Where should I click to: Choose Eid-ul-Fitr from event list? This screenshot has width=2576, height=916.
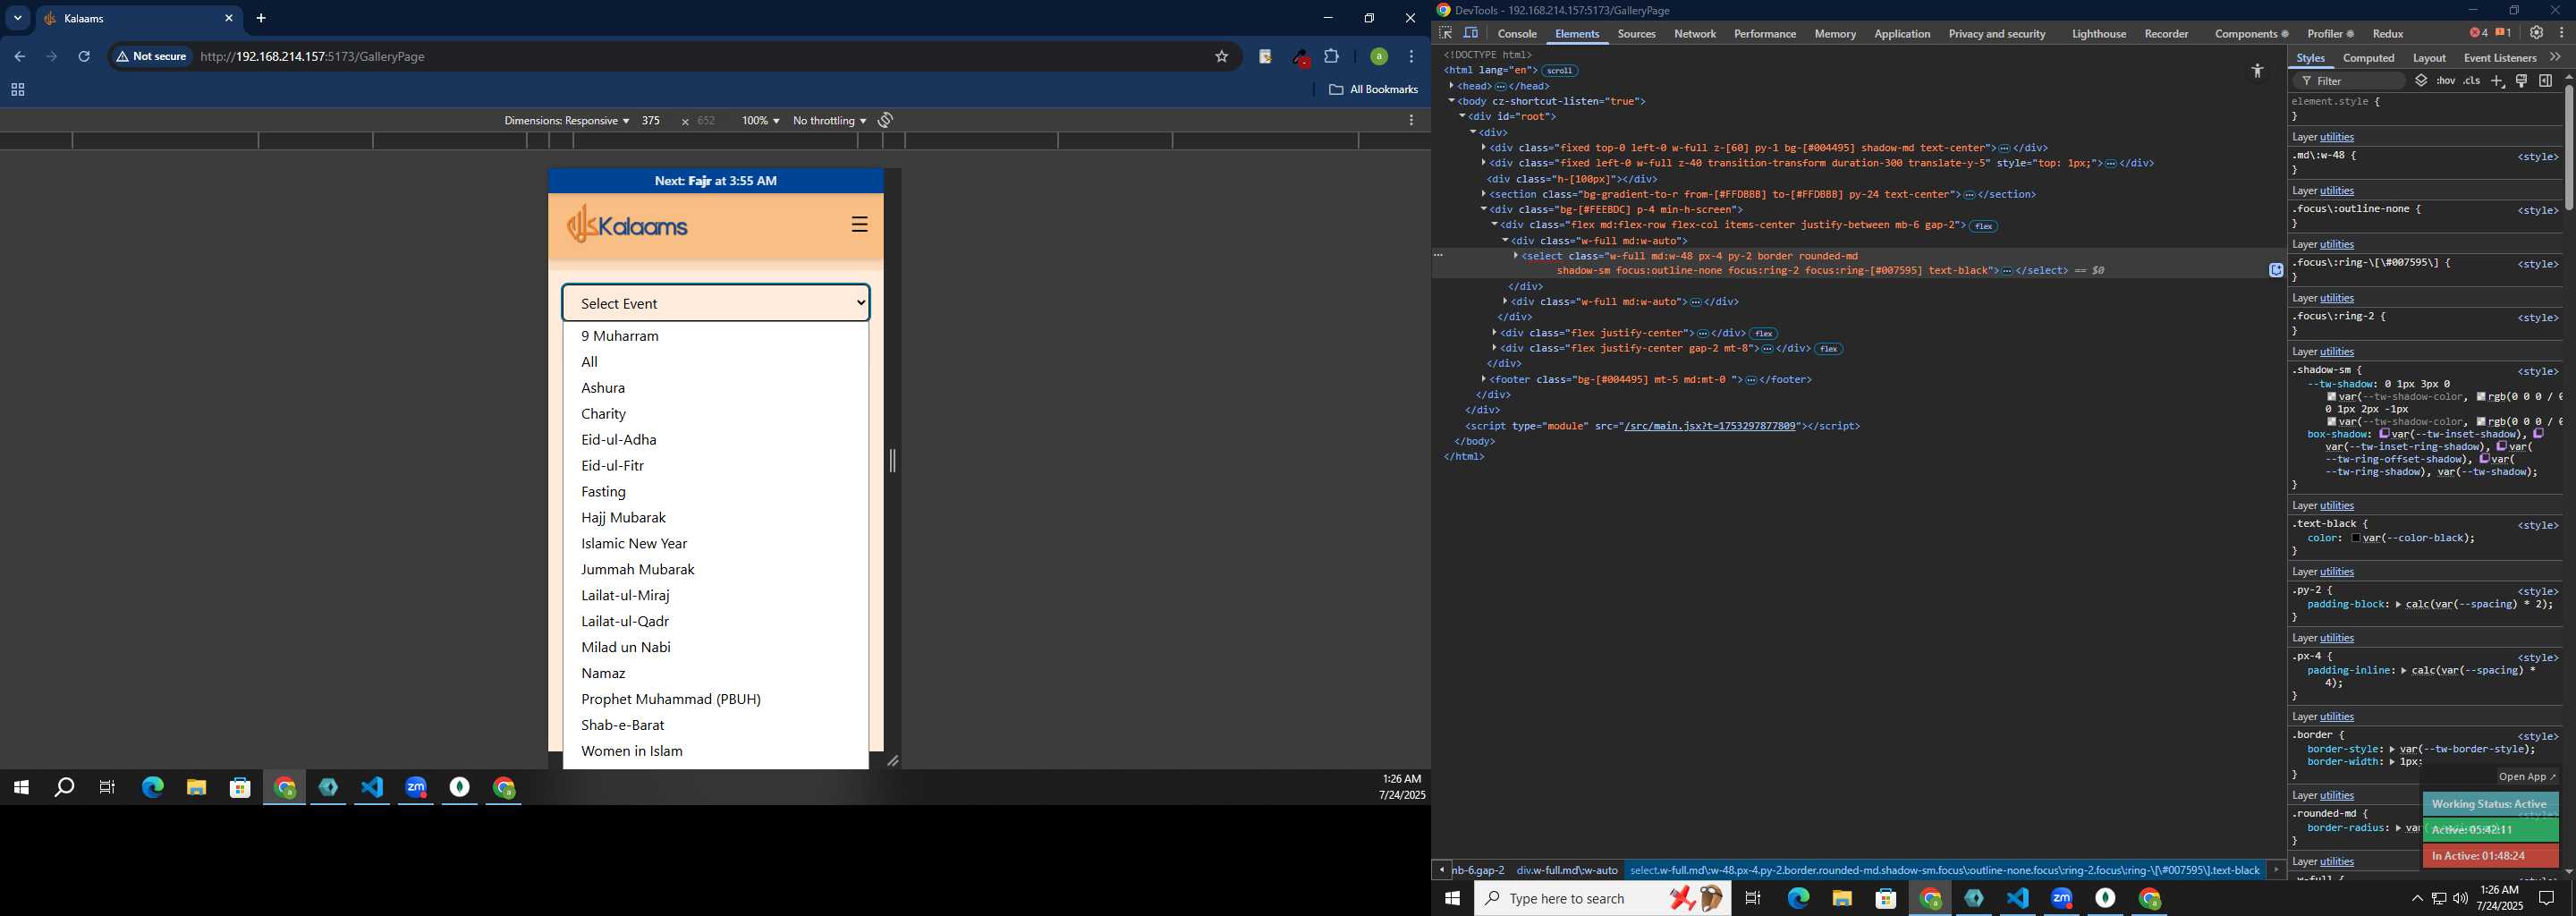point(716,466)
